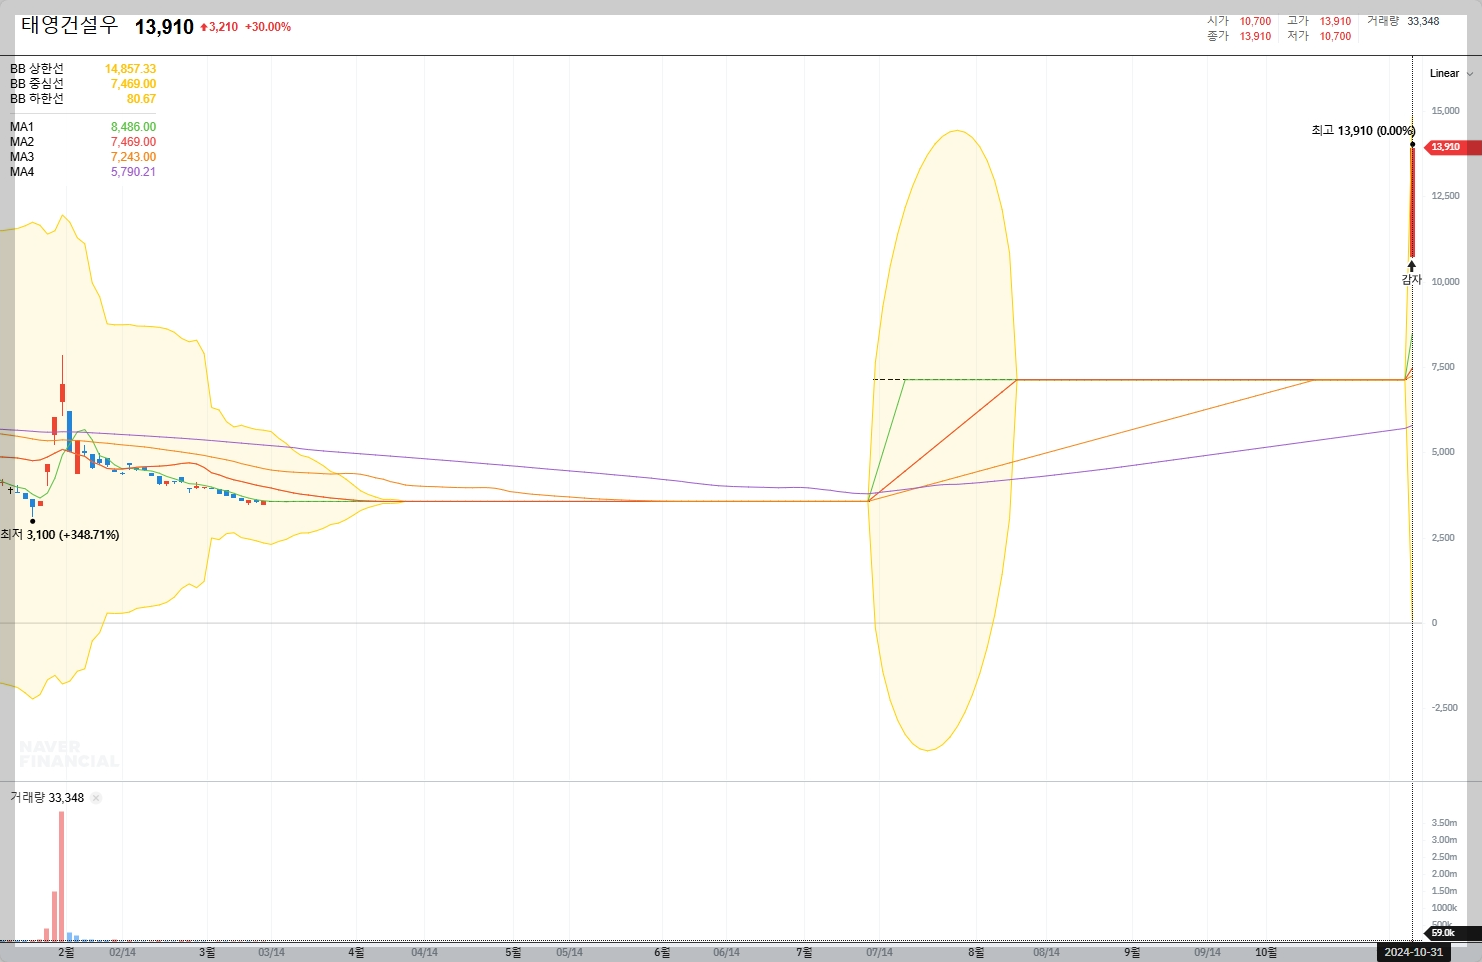Image resolution: width=1482 pixels, height=962 pixels.
Task: Click the 15,000 price axis label
Action: tap(1445, 111)
